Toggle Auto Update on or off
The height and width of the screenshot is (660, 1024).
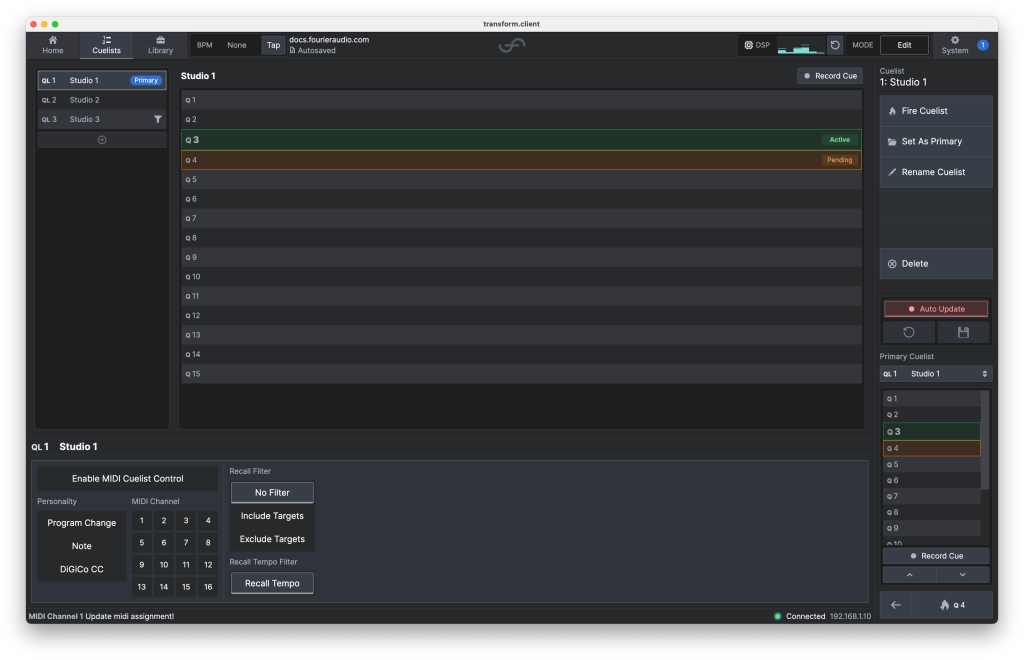tap(936, 309)
